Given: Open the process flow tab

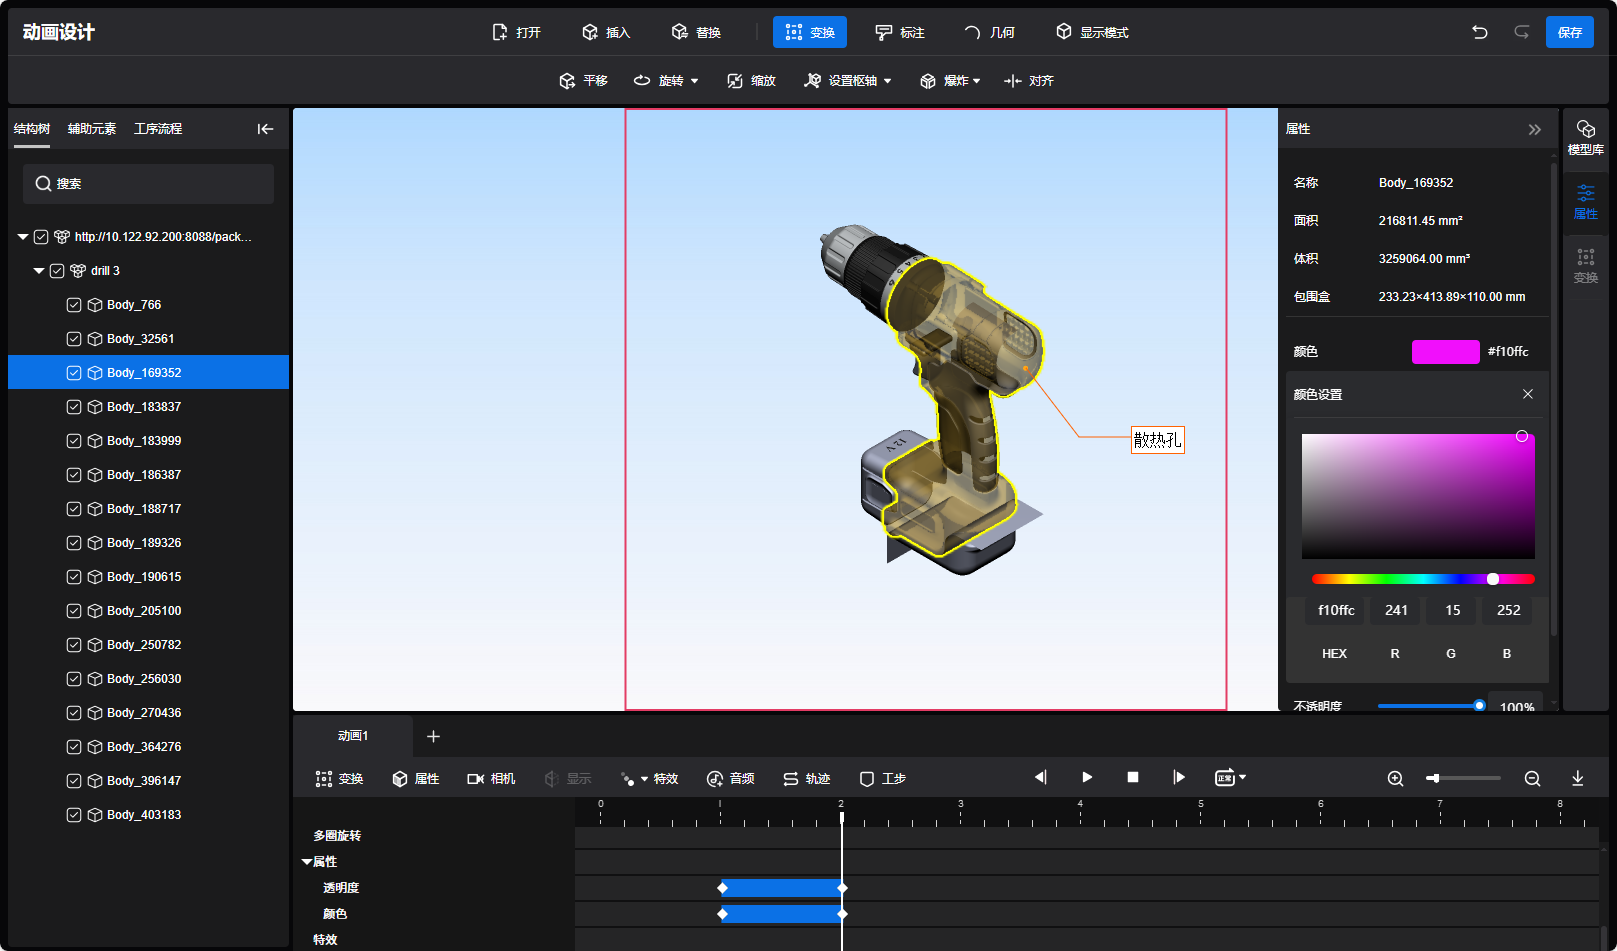Looking at the screenshot, I should (x=158, y=129).
